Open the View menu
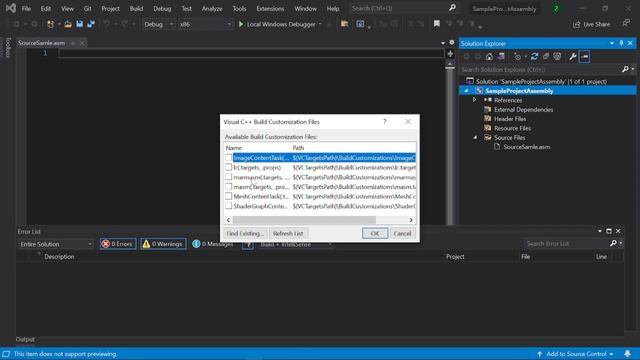640x360 pixels. pyautogui.click(x=67, y=8)
